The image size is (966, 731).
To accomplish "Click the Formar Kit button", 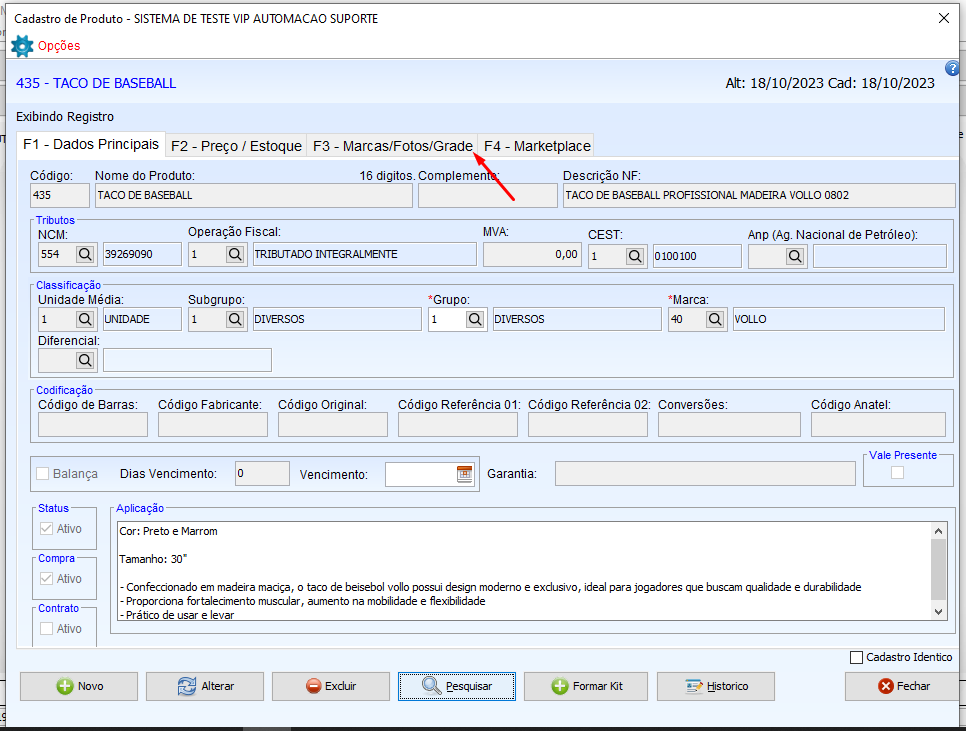I will click(586, 686).
